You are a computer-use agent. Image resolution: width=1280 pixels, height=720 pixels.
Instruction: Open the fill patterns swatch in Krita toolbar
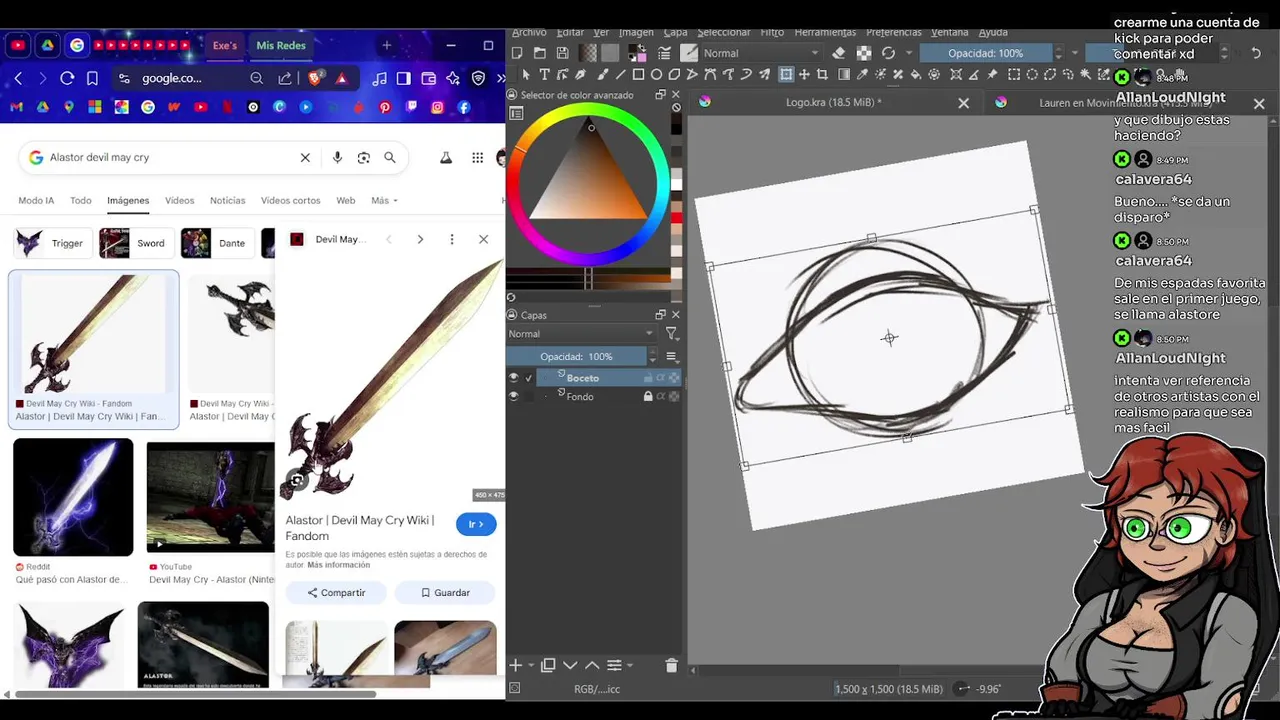click(x=611, y=53)
